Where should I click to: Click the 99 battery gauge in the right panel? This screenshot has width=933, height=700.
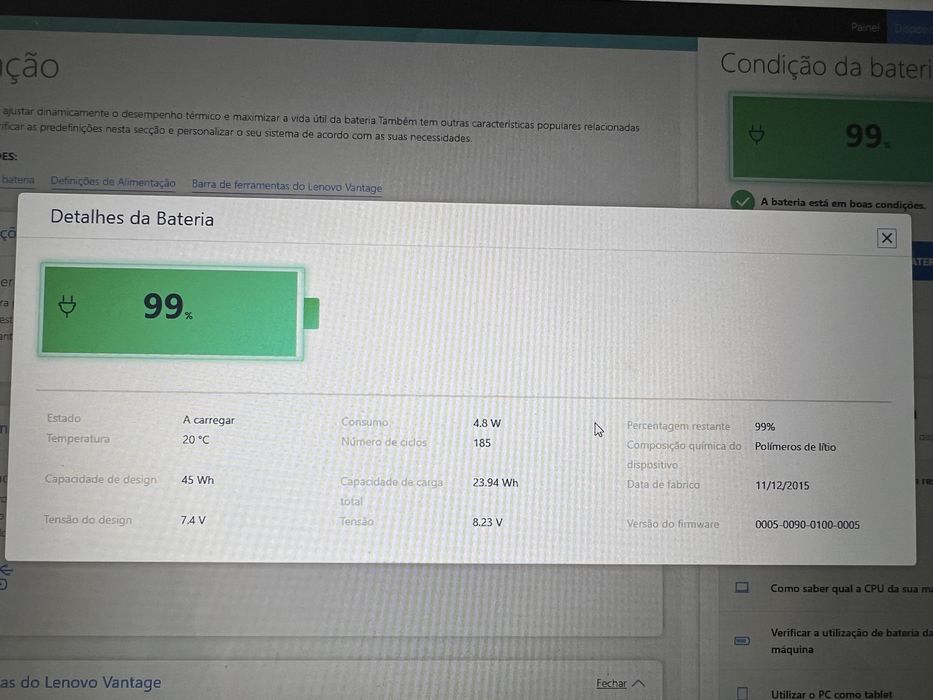coord(832,138)
